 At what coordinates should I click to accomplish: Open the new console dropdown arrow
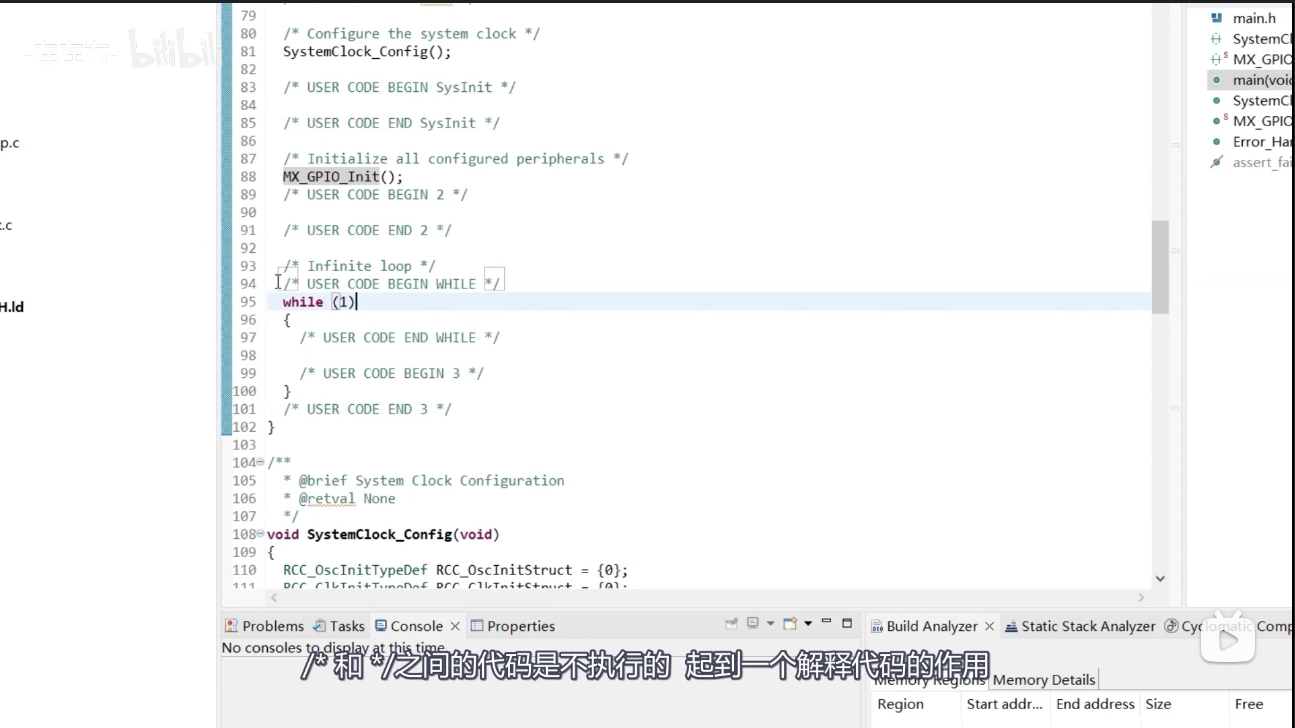click(x=808, y=623)
